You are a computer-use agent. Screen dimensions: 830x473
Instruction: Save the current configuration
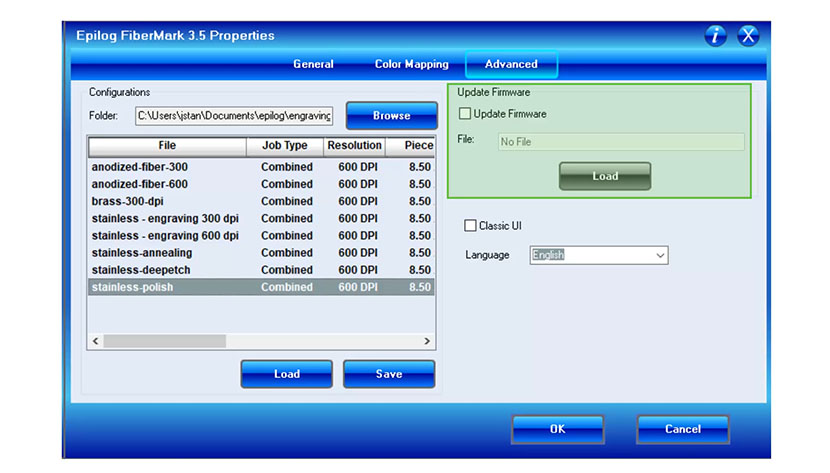388,374
